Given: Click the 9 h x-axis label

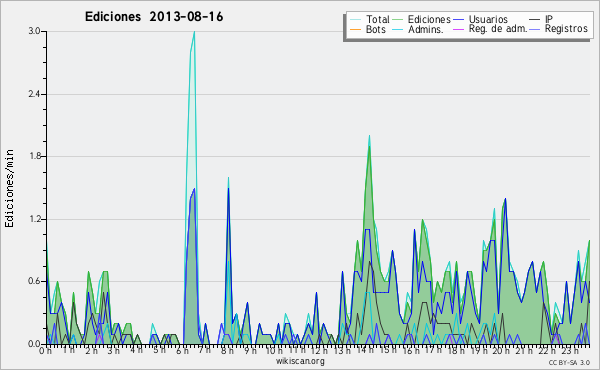Looking at the screenshot, I should (x=250, y=350).
